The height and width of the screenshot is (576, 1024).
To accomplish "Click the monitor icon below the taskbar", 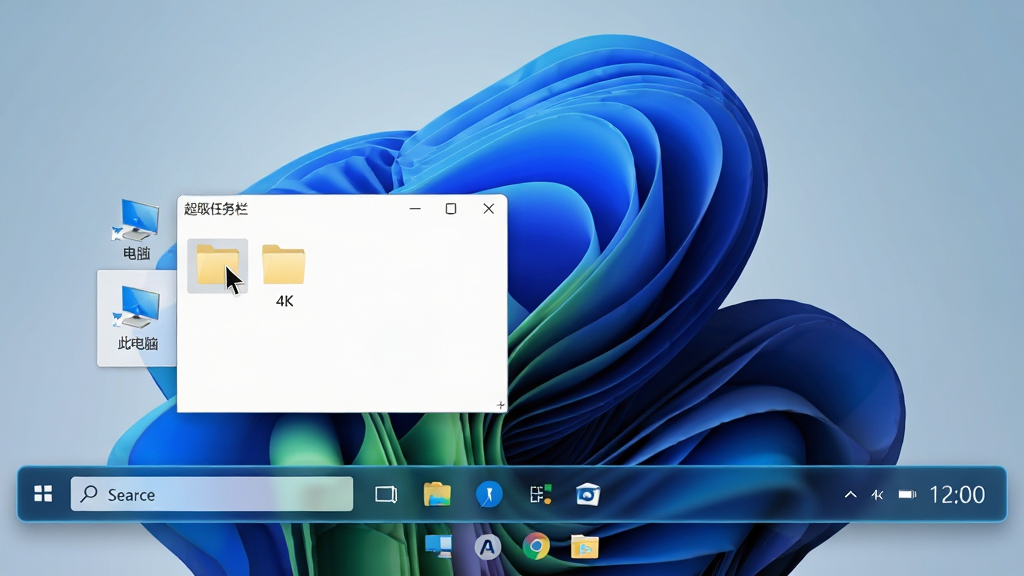I will coord(438,545).
